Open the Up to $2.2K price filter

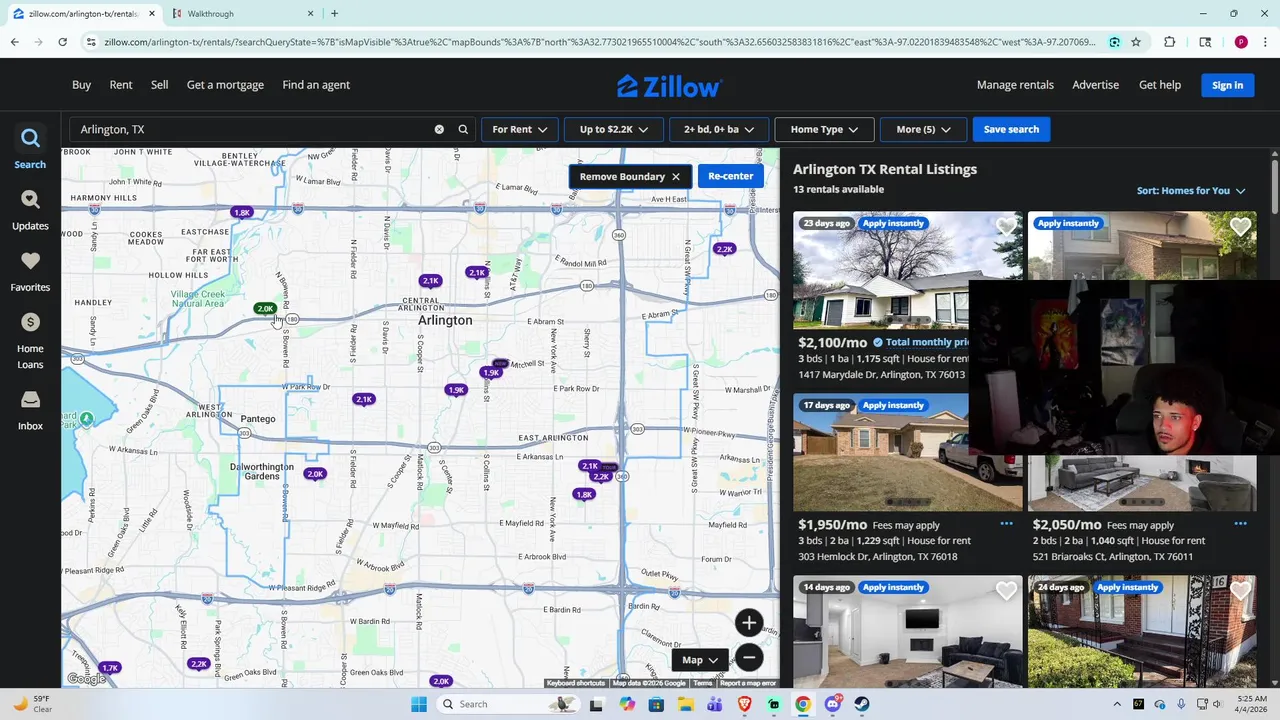[x=614, y=129]
